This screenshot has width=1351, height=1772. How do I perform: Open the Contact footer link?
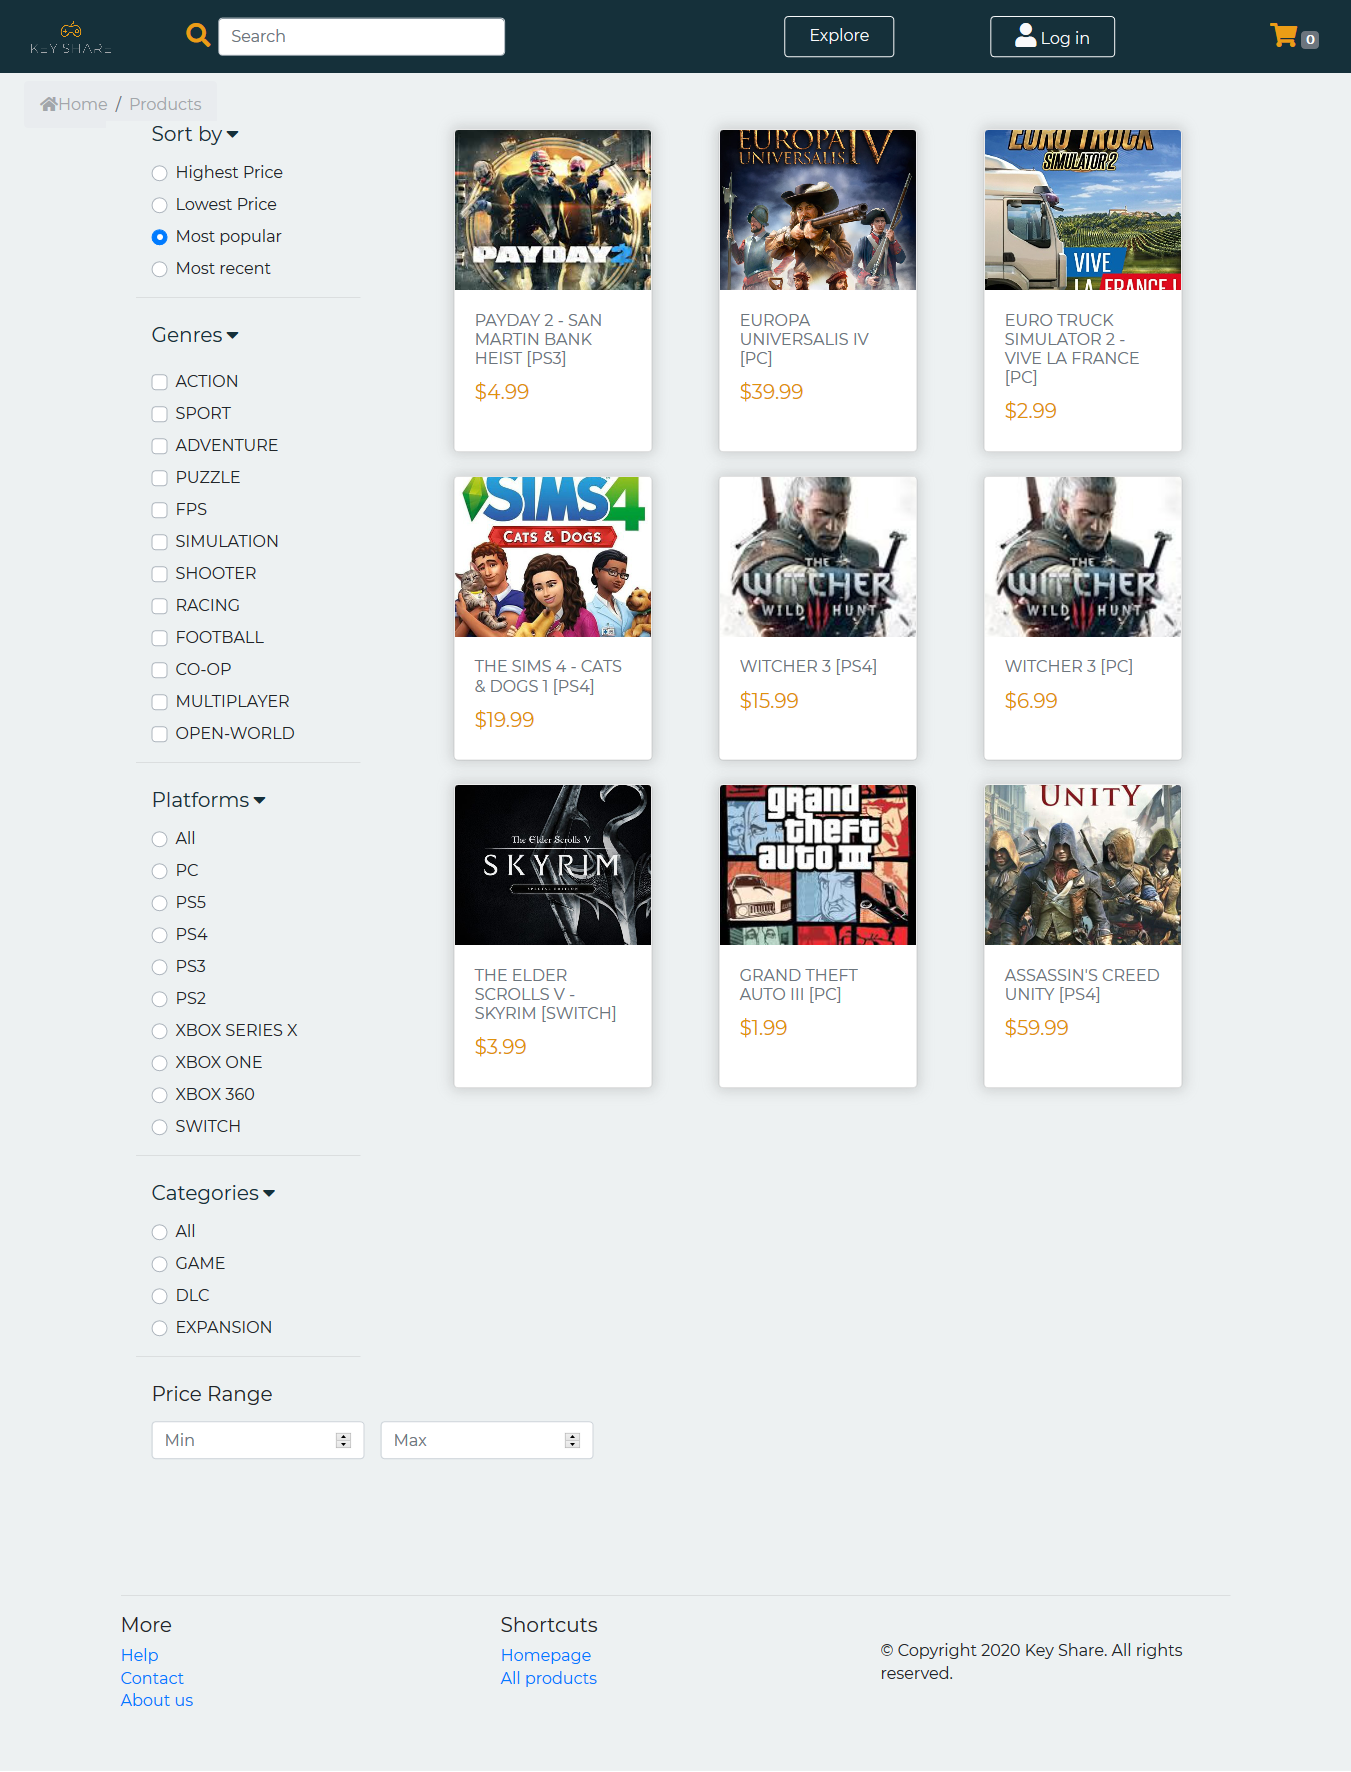[x=152, y=1678]
